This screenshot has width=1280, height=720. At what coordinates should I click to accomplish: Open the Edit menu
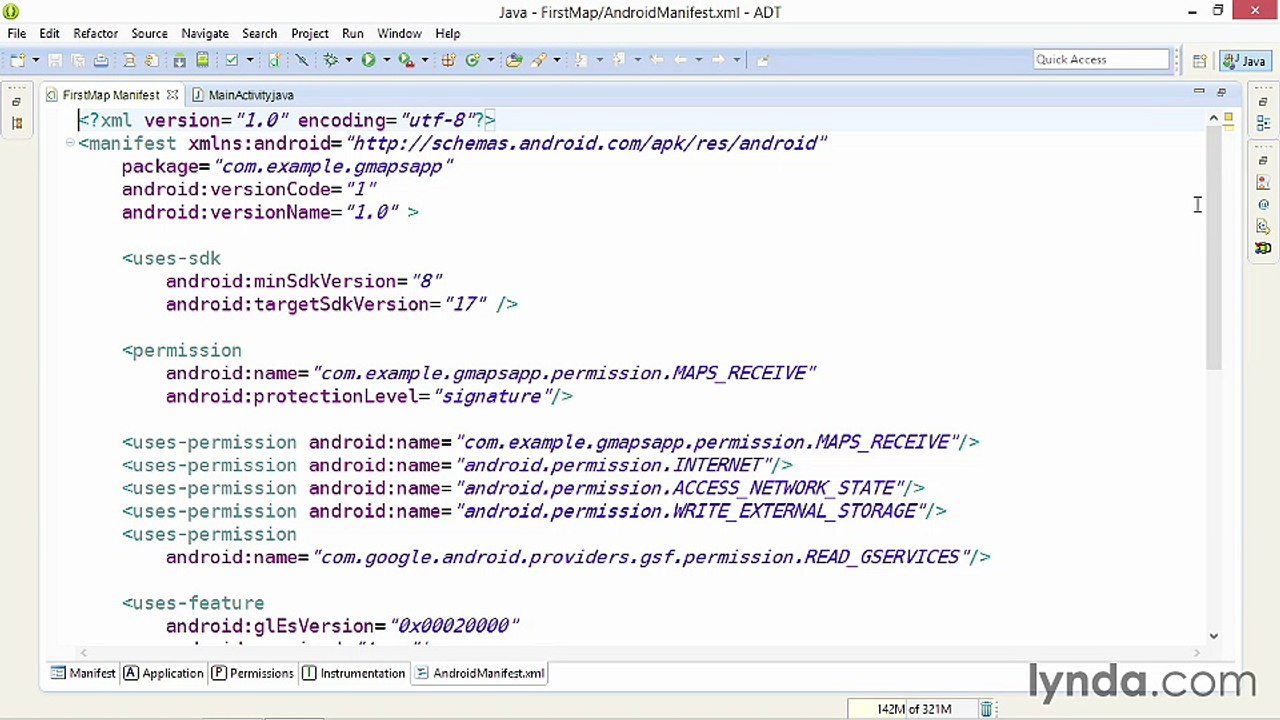coord(49,33)
